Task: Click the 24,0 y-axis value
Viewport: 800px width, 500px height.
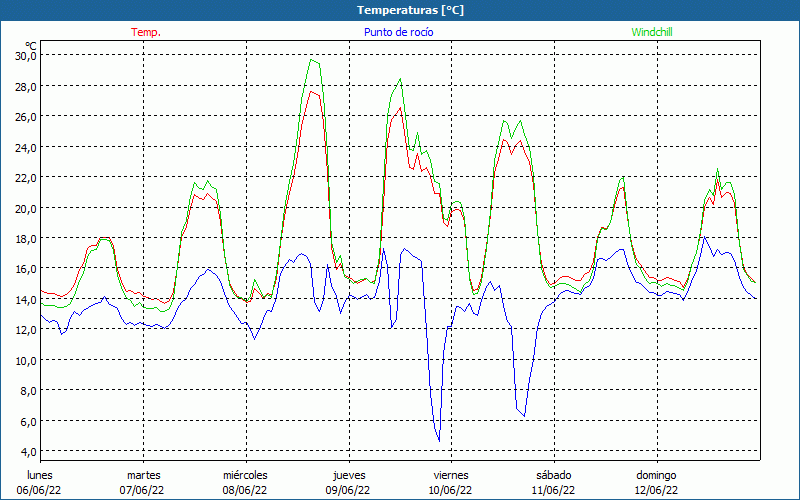Action: 26,147
